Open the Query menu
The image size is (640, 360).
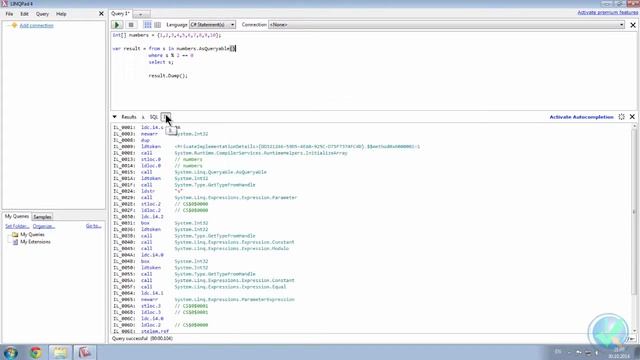click(x=42, y=14)
